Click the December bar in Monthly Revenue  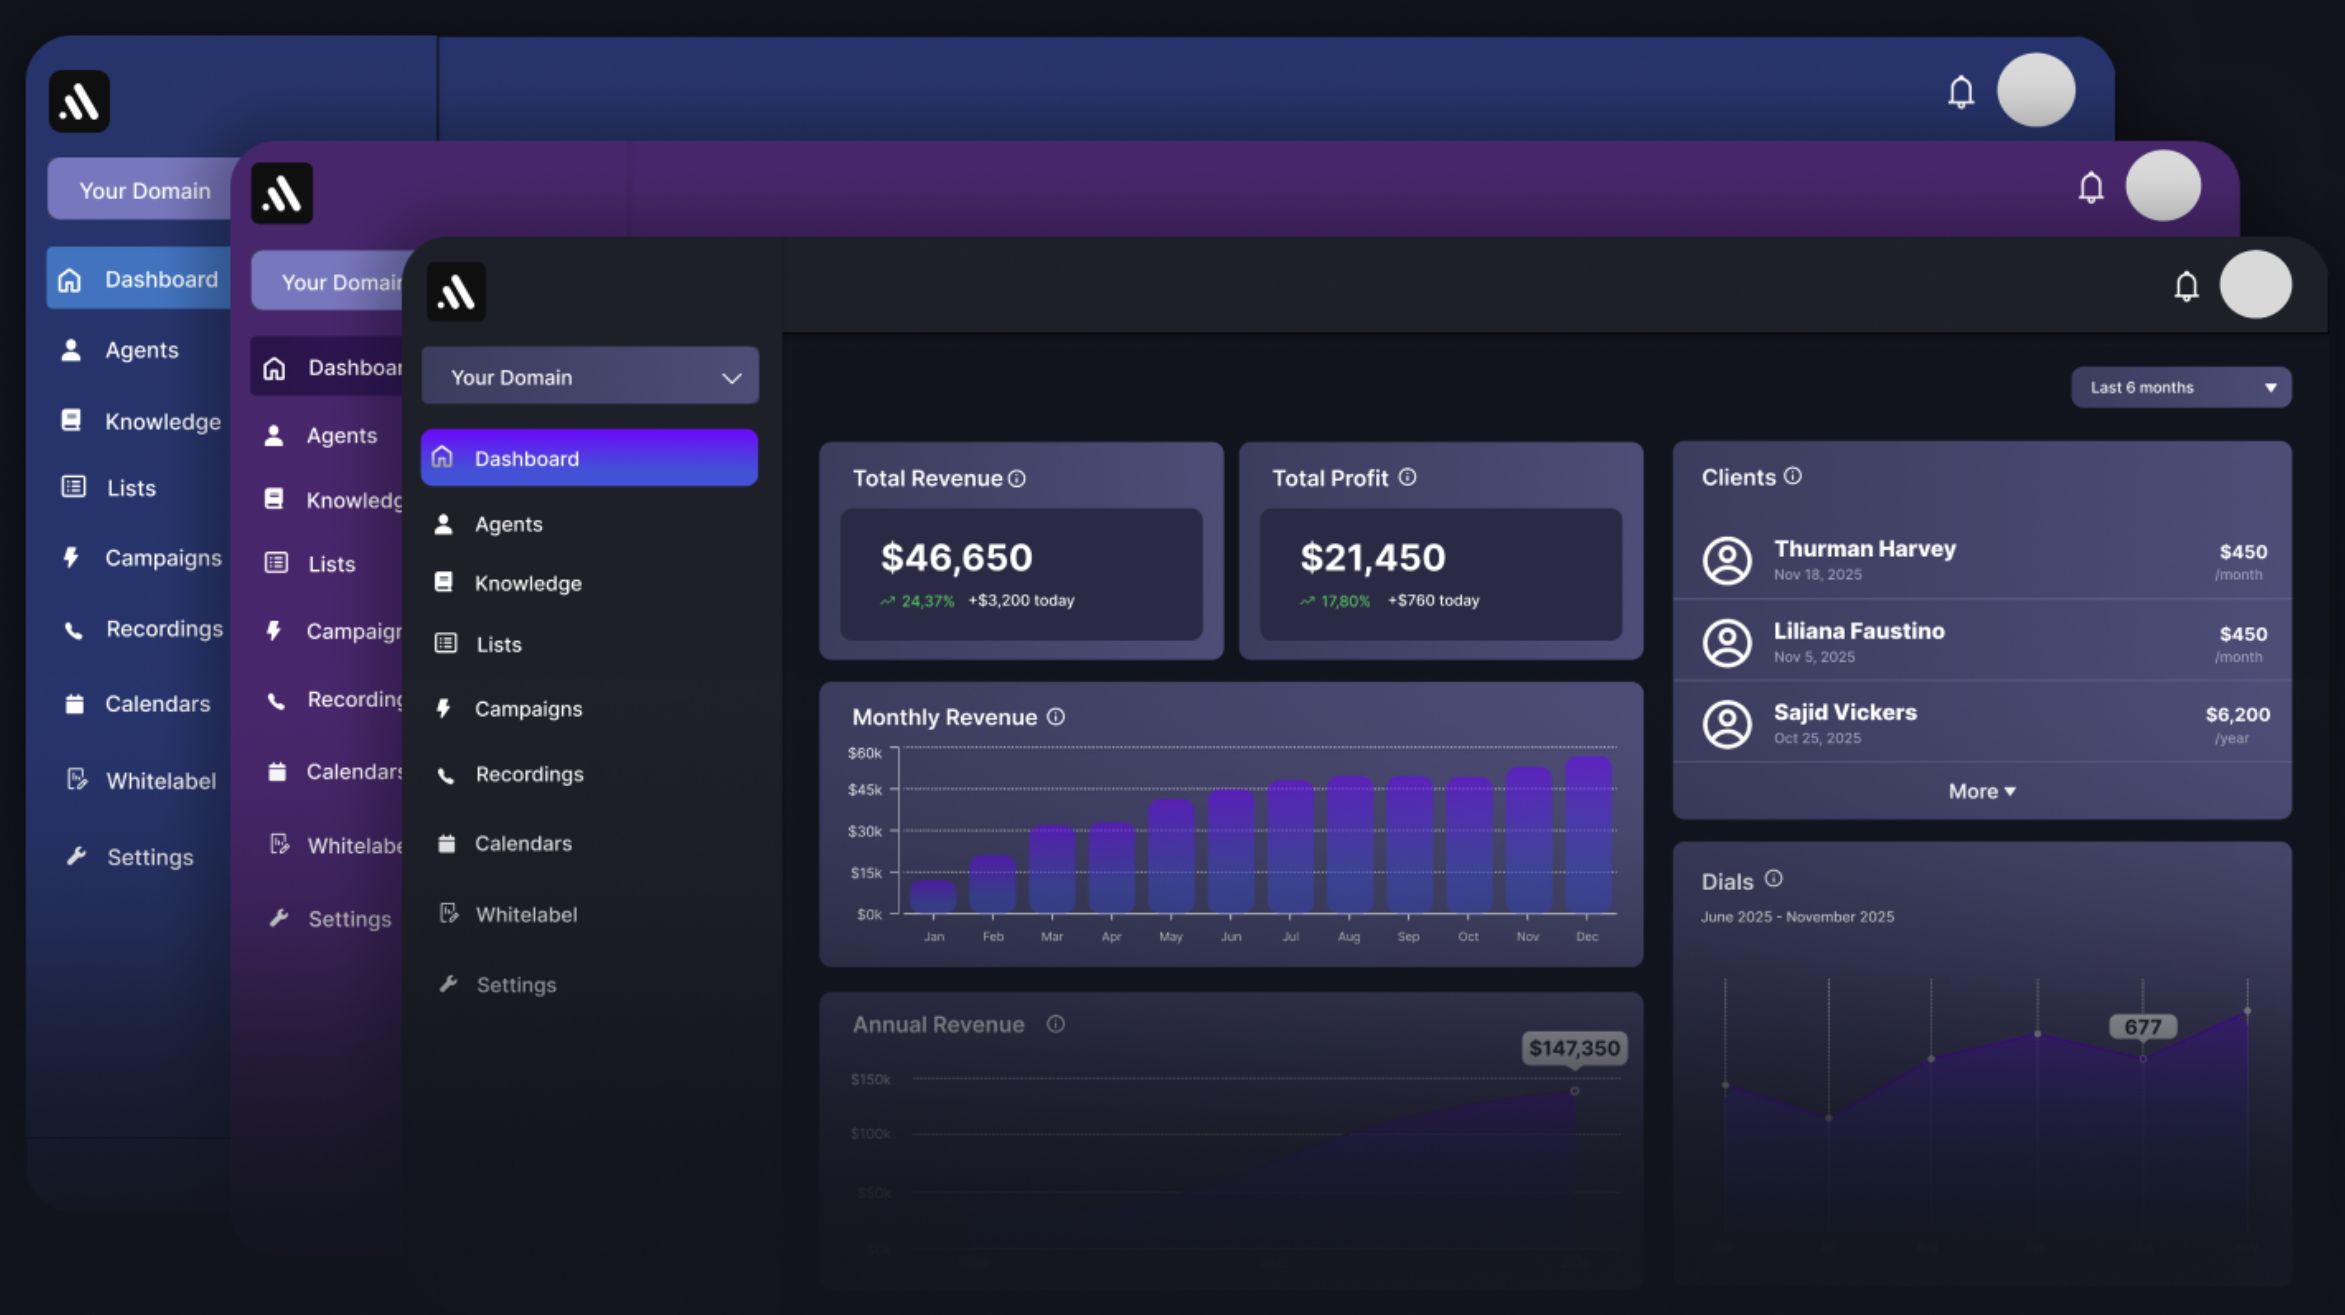click(x=1587, y=835)
